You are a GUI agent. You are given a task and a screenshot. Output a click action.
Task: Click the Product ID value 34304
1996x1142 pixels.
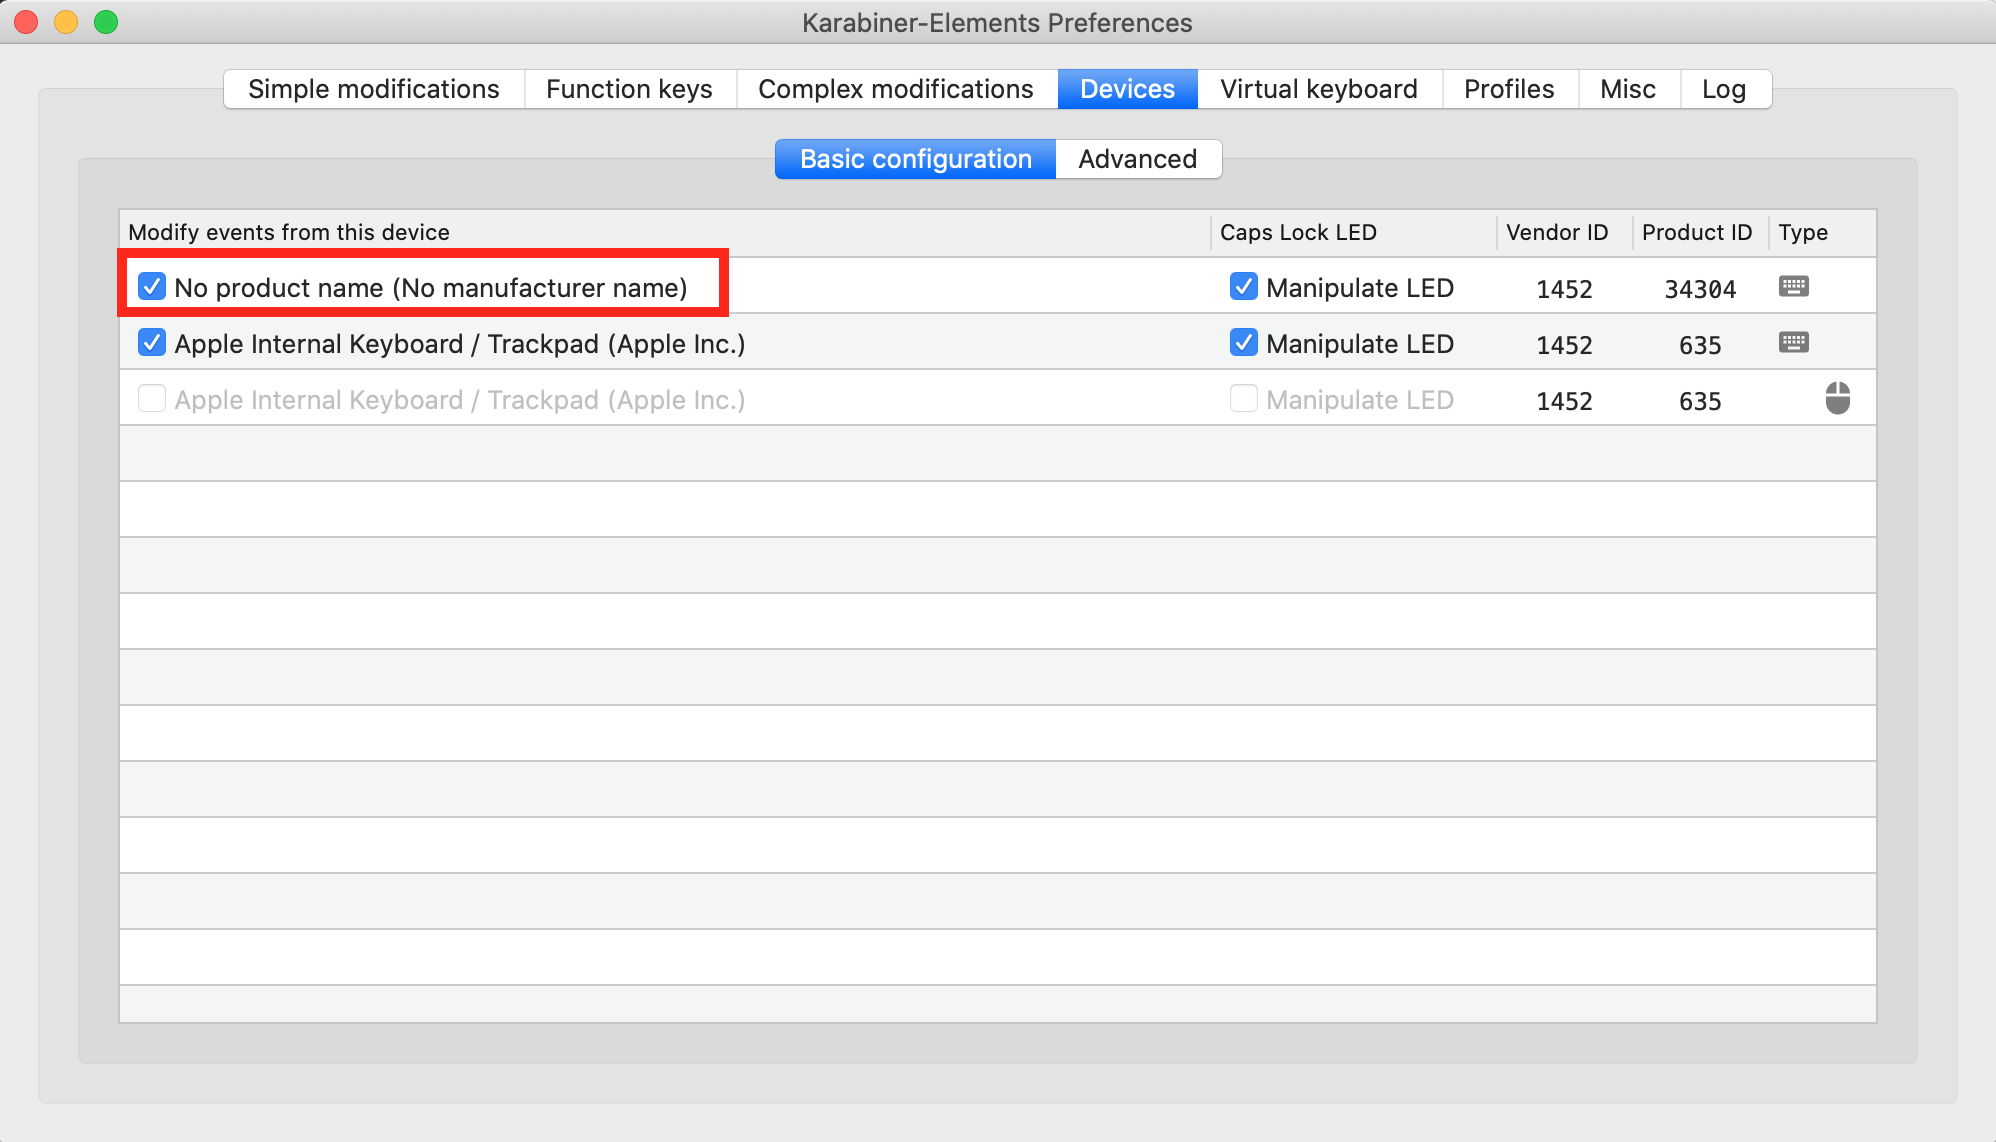point(1700,289)
